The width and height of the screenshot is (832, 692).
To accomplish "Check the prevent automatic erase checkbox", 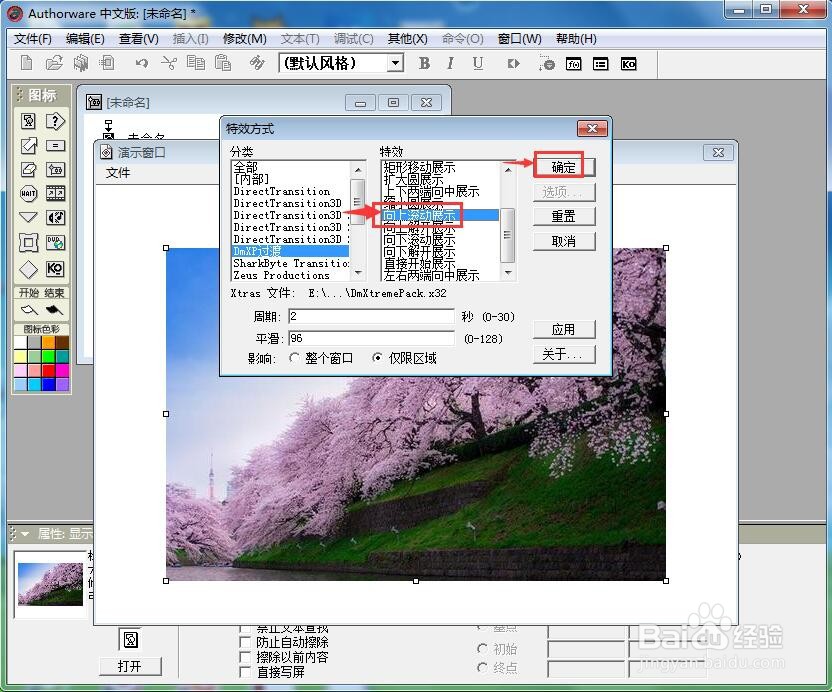I will tap(245, 642).
